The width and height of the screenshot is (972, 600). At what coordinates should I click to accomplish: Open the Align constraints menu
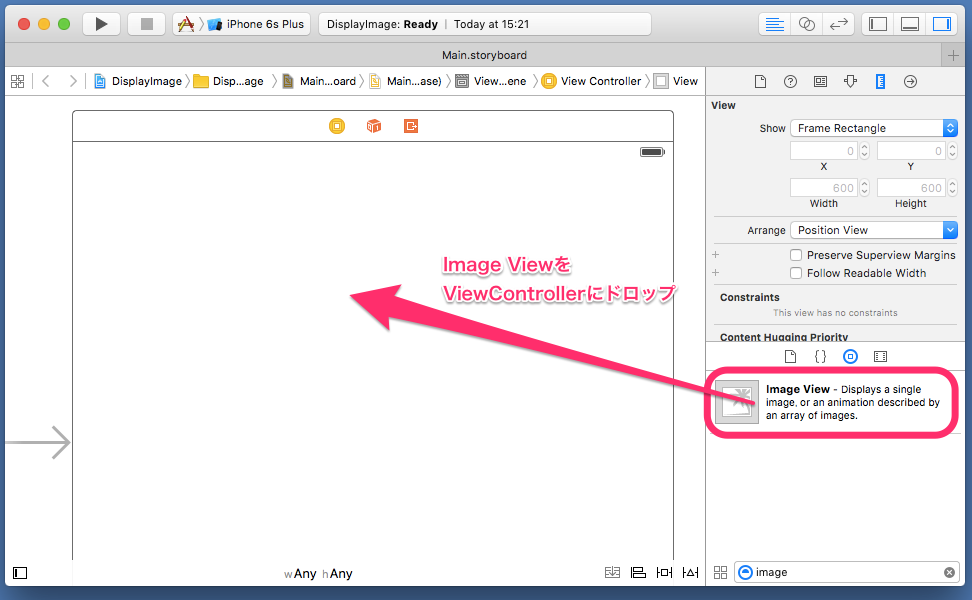coord(638,572)
